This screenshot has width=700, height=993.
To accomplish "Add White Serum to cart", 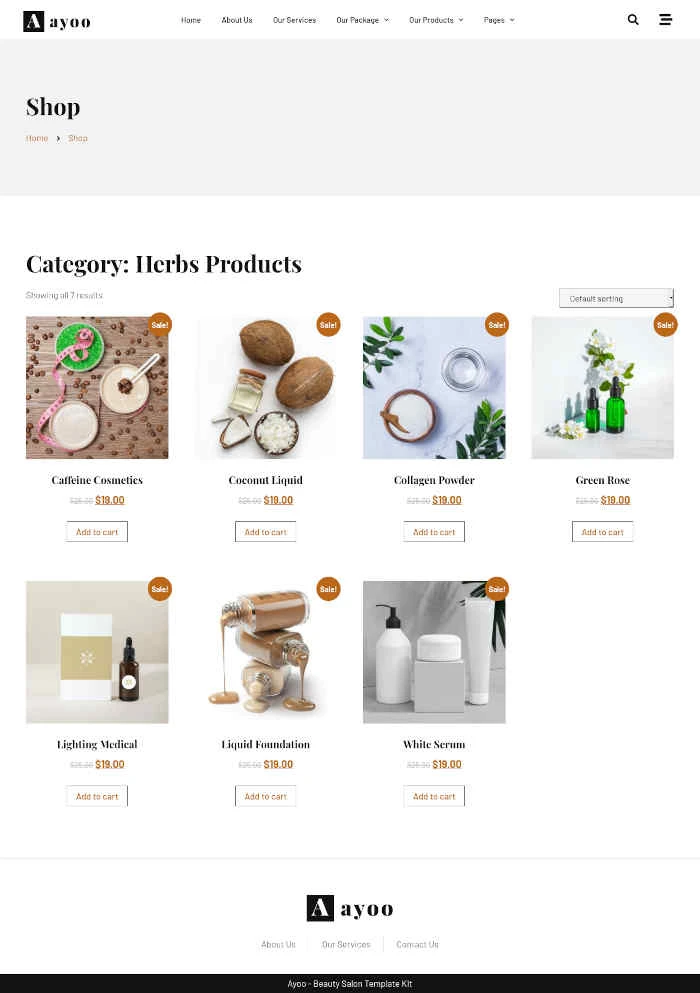I will [x=434, y=796].
